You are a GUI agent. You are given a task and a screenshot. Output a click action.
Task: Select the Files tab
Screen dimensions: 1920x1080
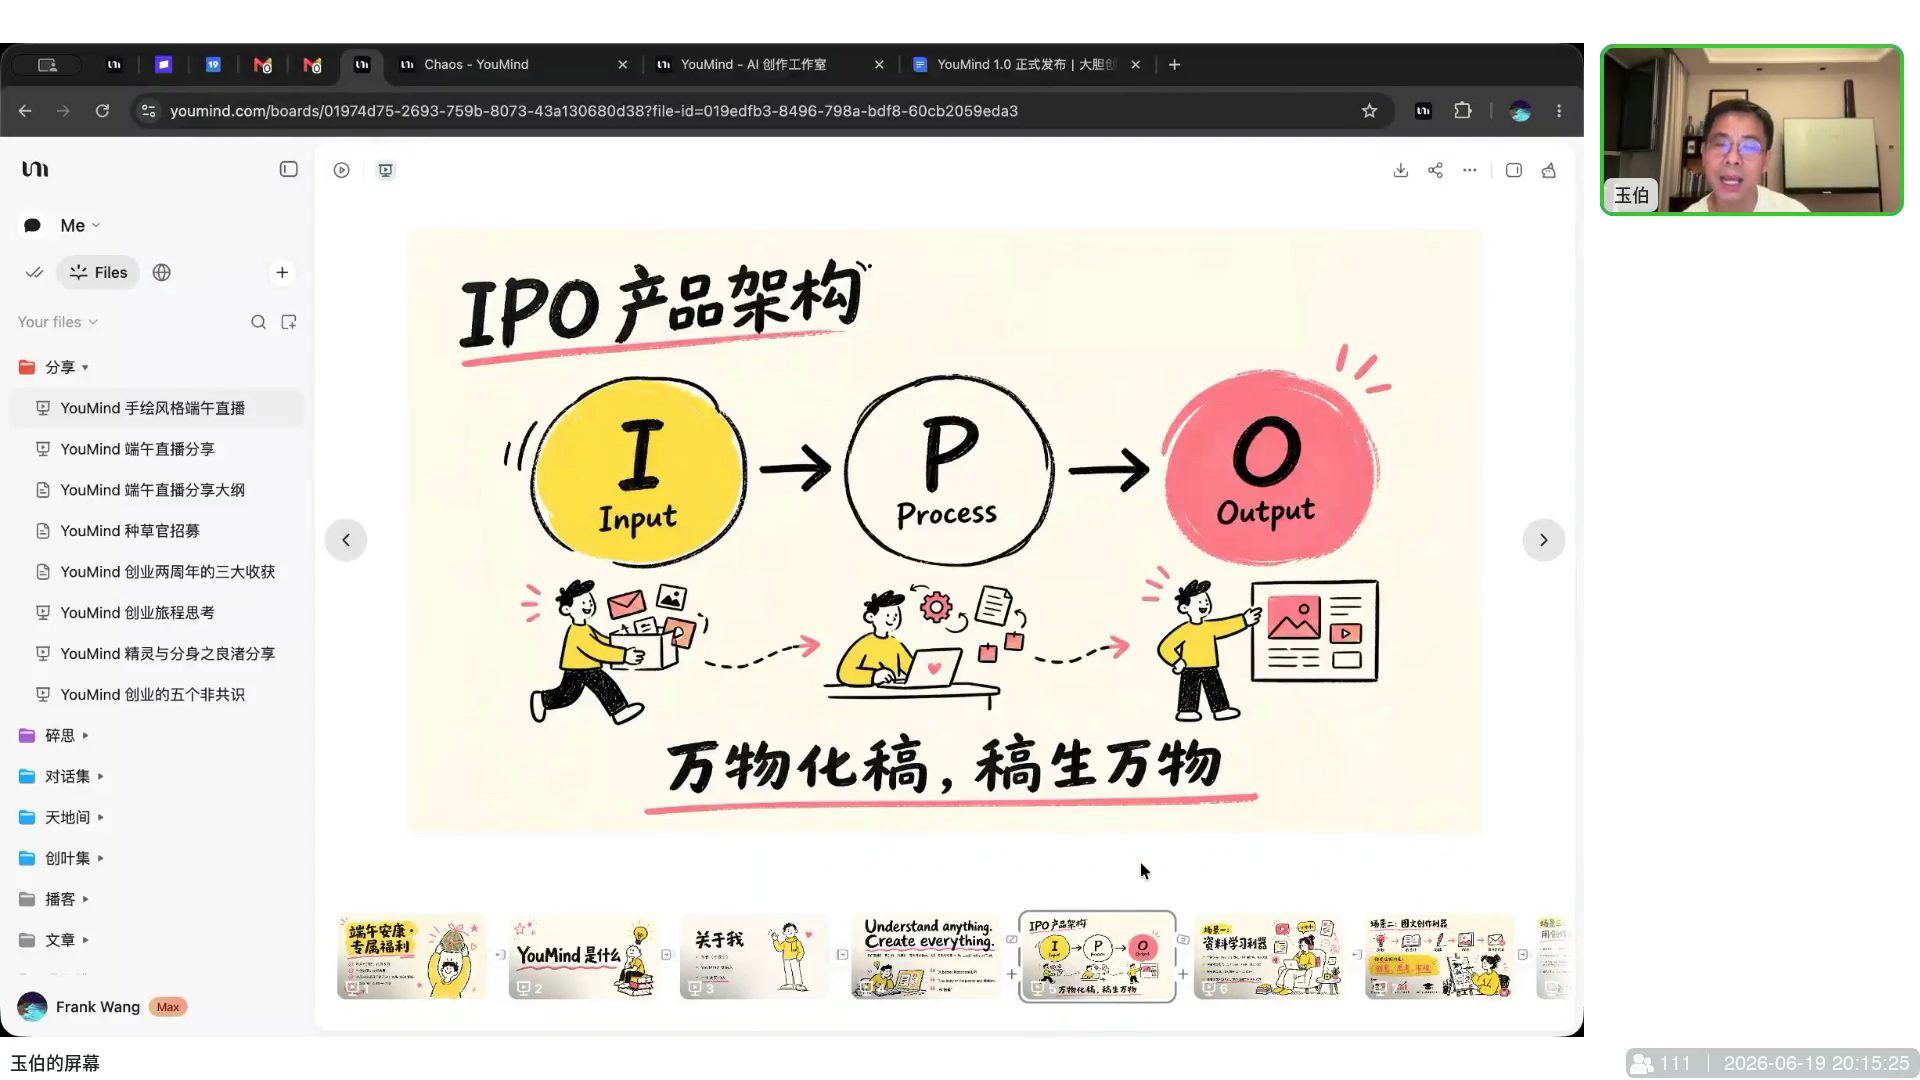tap(98, 272)
